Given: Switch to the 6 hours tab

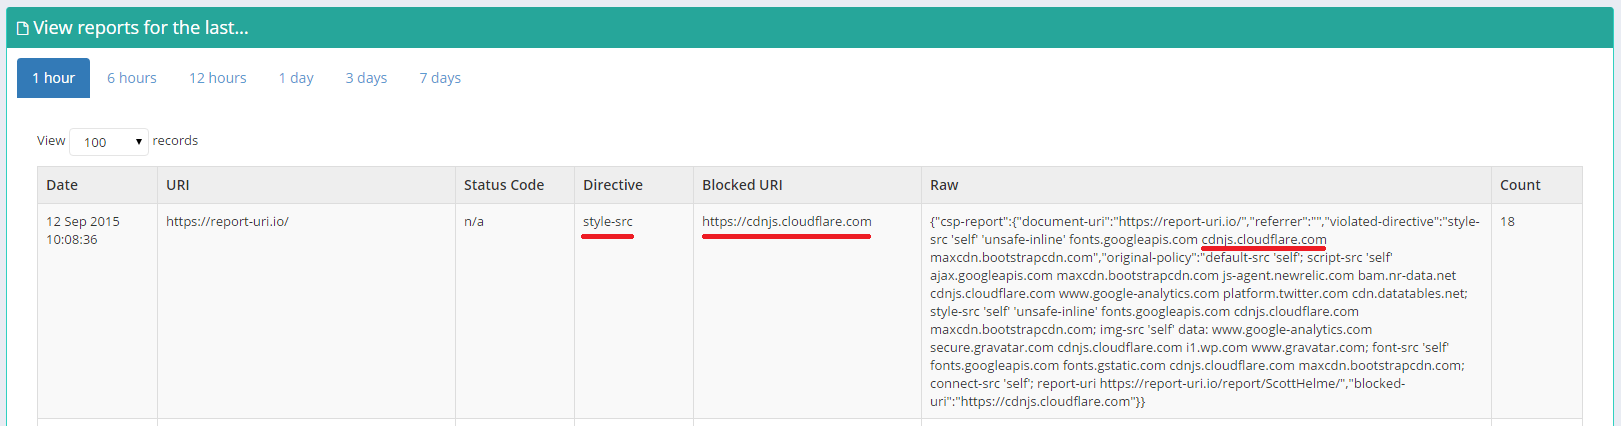Looking at the screenshot, I should [x=132, y=78].
